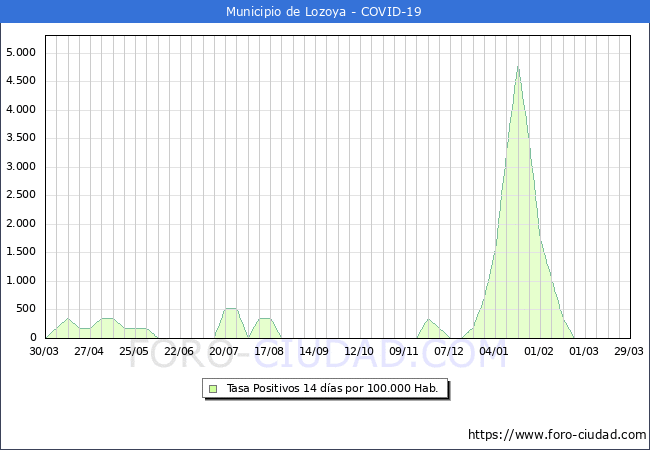This screenshot has width=650, height=450.
Task: Click y-axis label '4.000'
Action: pos(21,109)
